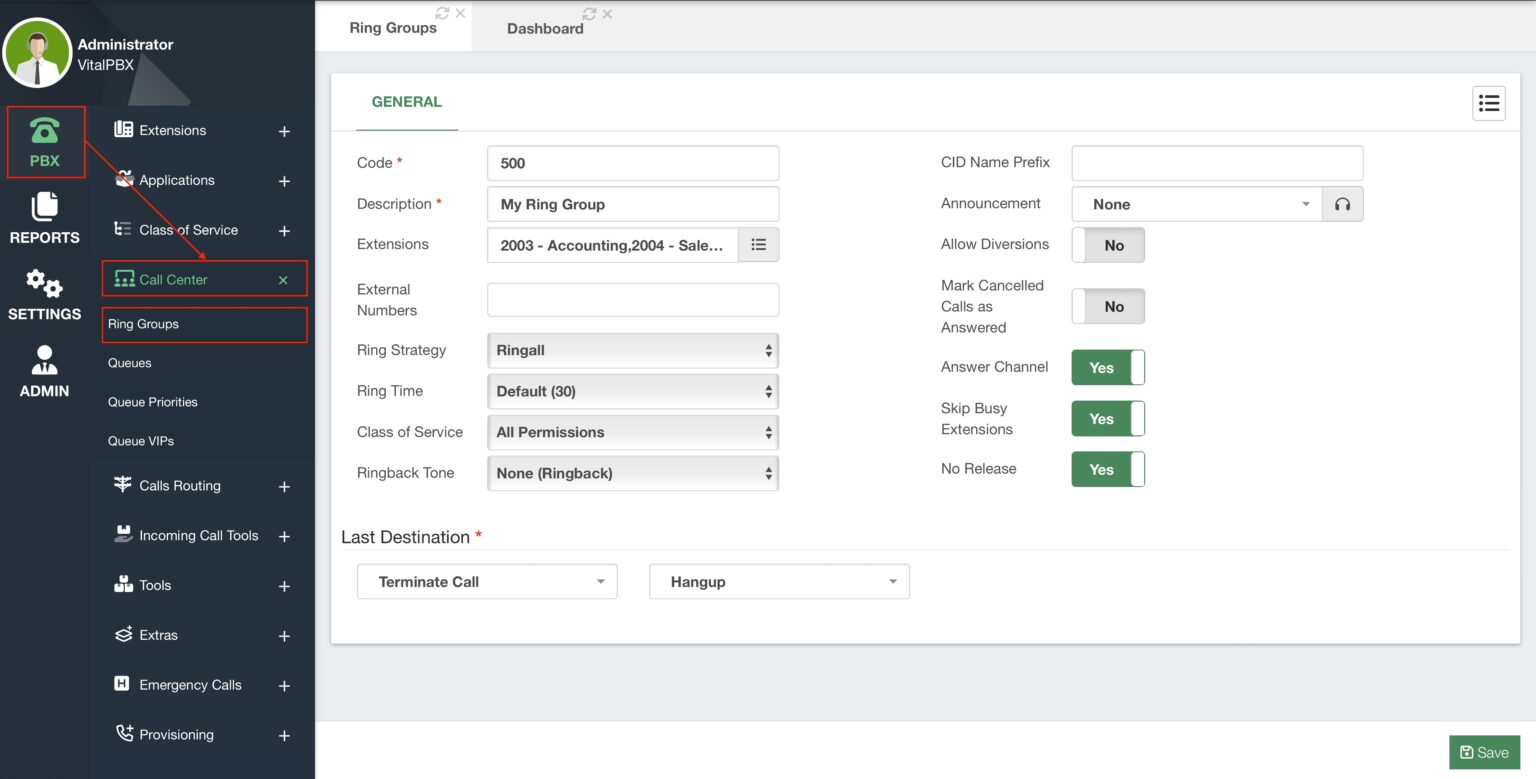Click the Provisioning phone icon

click(124, 734)
